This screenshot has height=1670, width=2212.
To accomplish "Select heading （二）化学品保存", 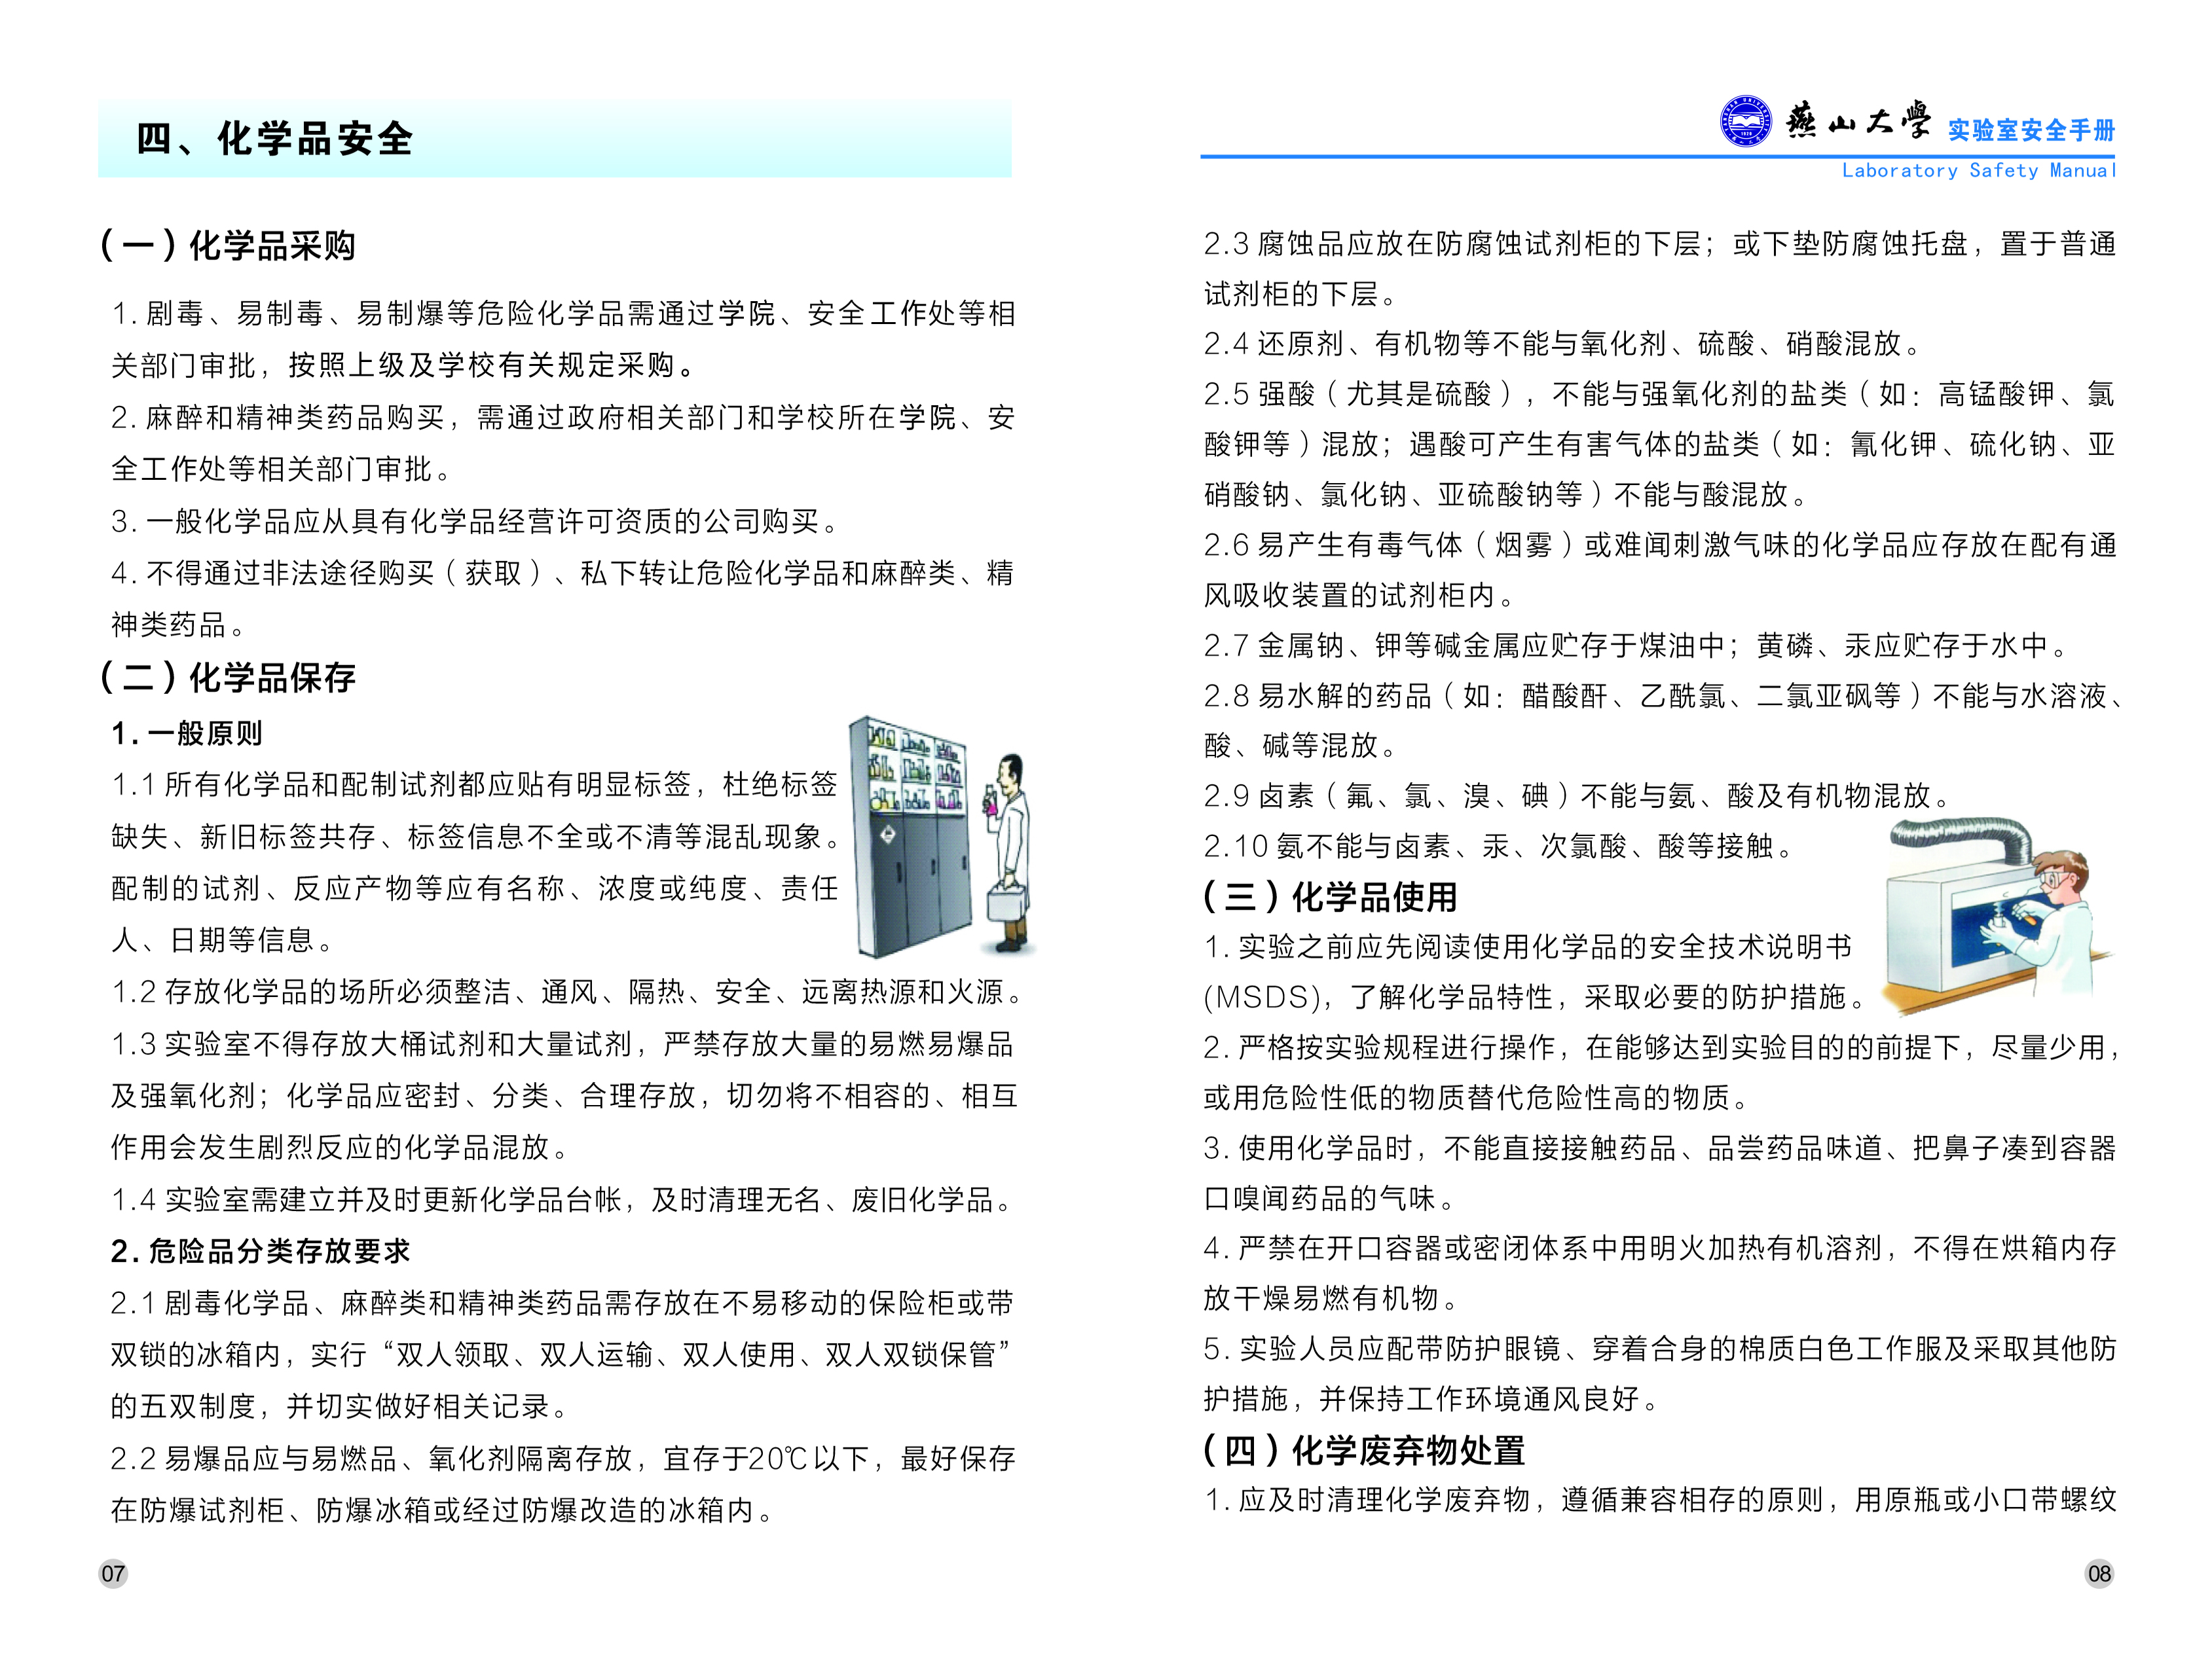I will pos(228,677).
